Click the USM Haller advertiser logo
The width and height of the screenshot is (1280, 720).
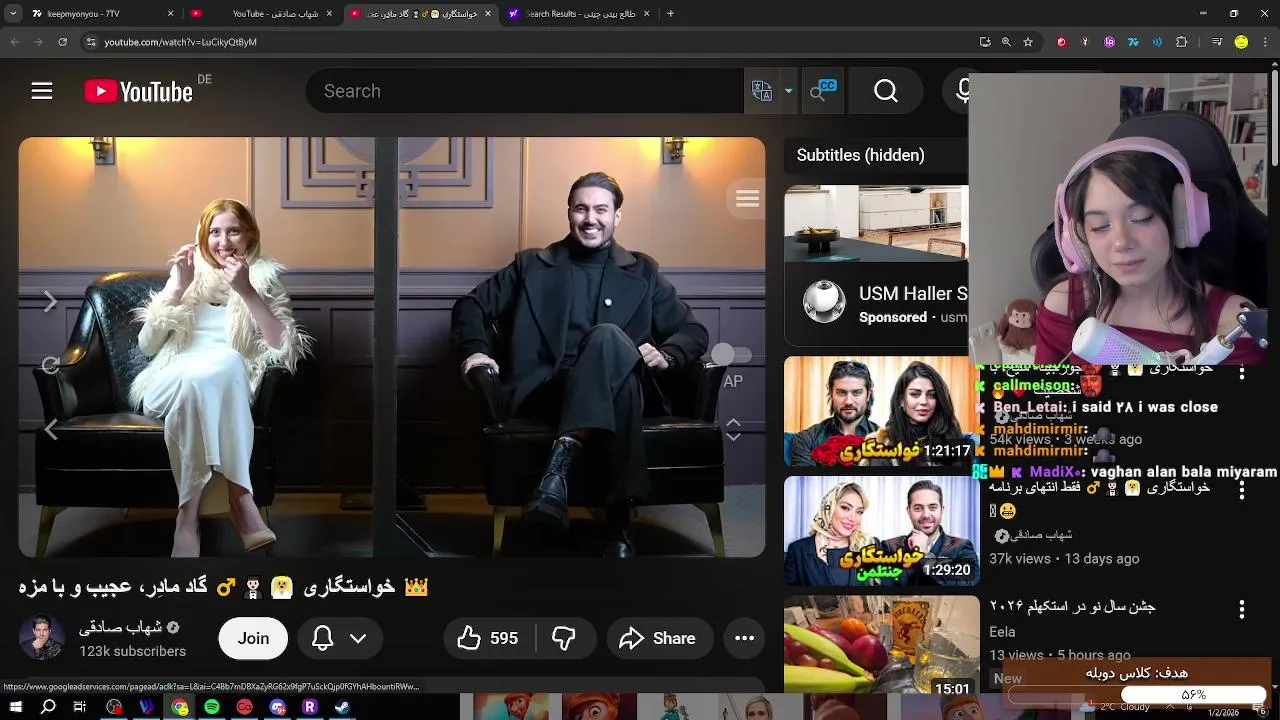coord(824,302)
